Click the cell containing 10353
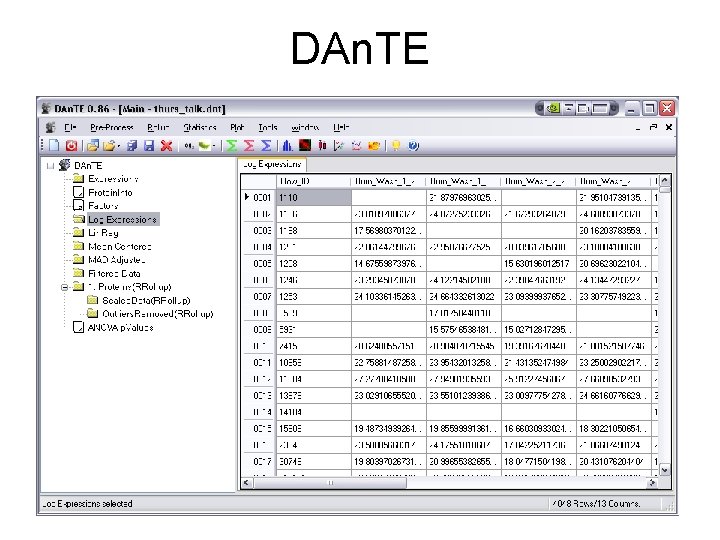The width and height of the screenshot is (720, 540). pos(314,363)
